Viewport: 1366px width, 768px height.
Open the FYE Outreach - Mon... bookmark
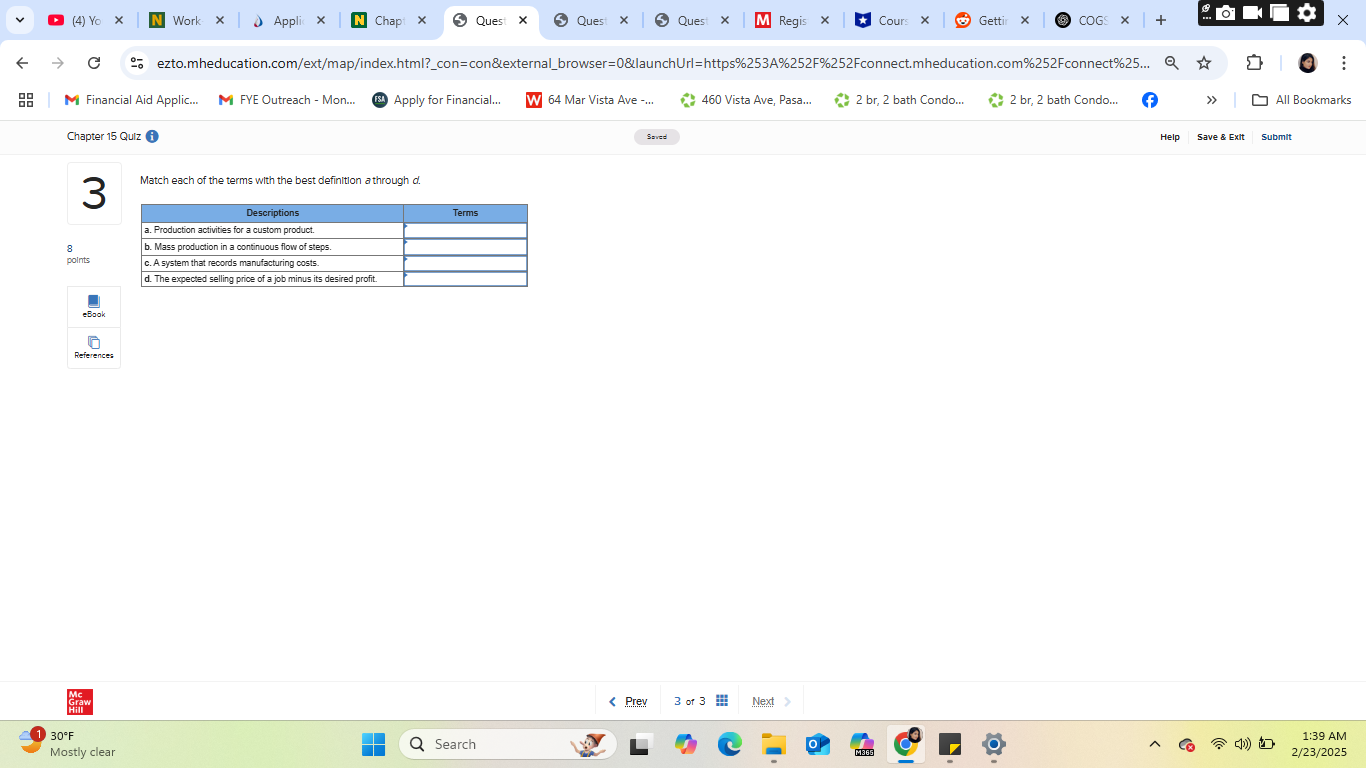(x=287, y=100)
